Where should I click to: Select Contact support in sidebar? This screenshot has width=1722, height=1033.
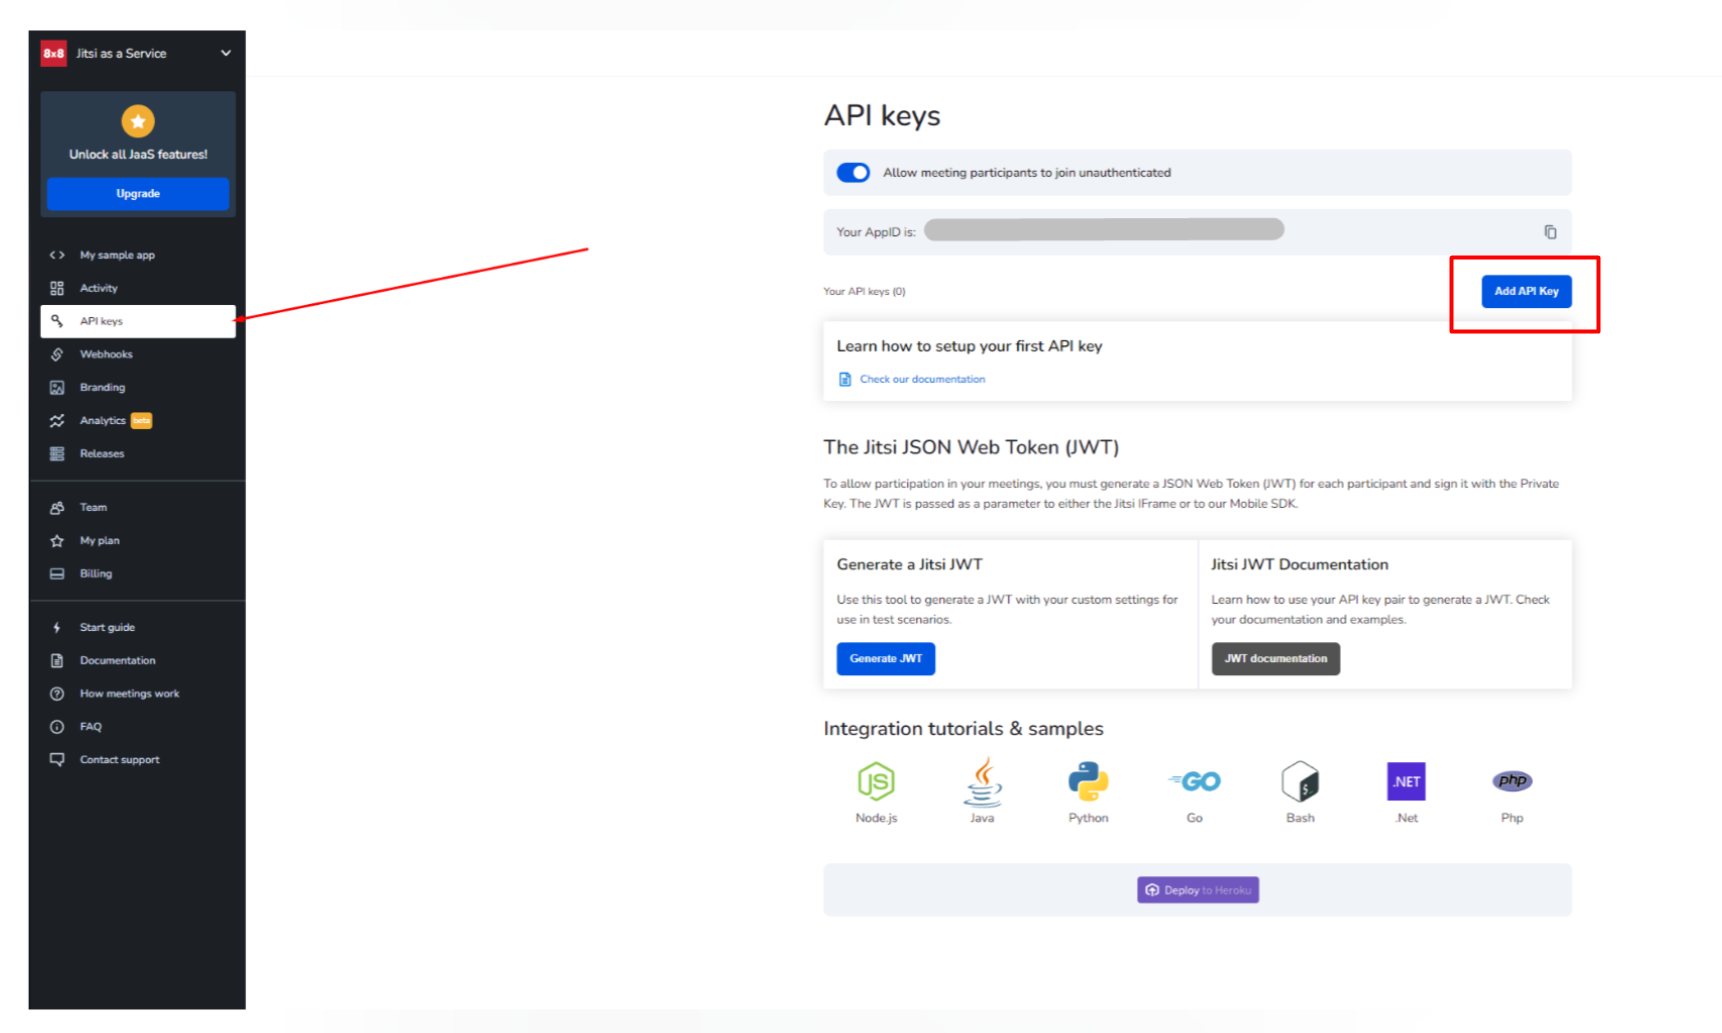(x=138, y=760)
